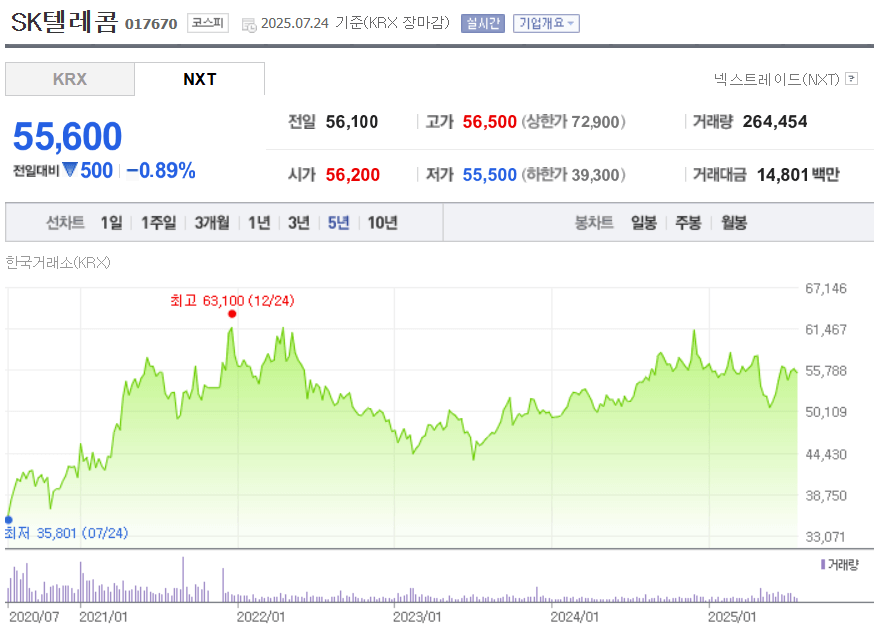Select the 일봉 daily candle view

pyautogui.click(x=641, y=223)
